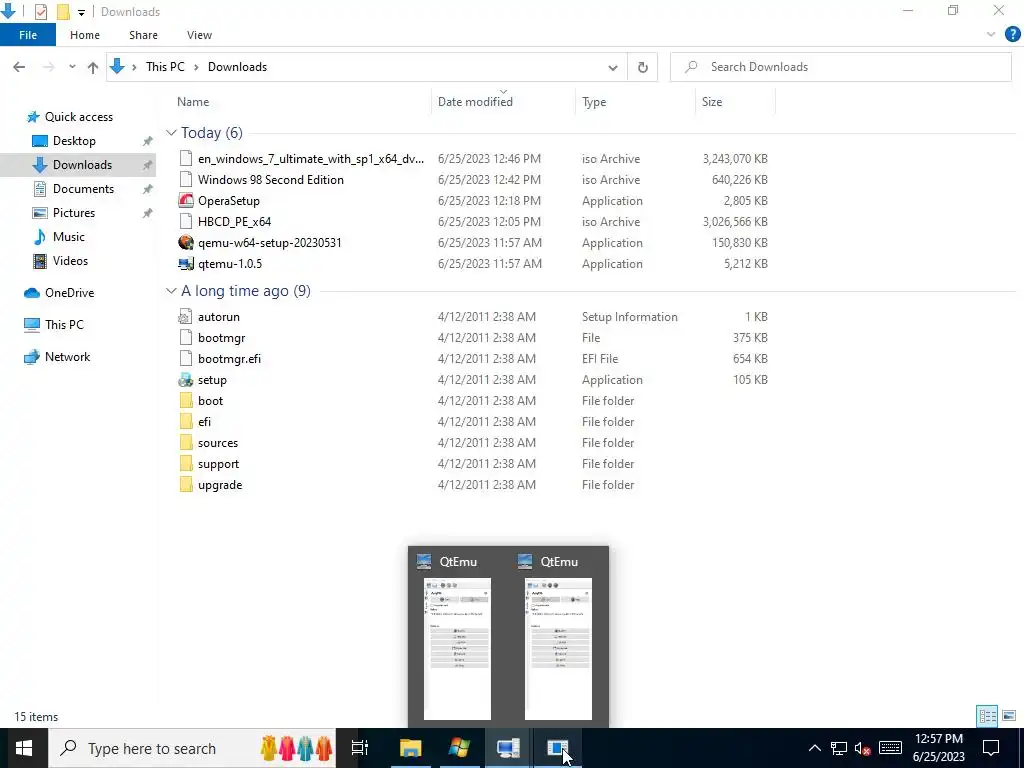Switch to details view layout icon
1024x768 pixels.
(987, 716)
